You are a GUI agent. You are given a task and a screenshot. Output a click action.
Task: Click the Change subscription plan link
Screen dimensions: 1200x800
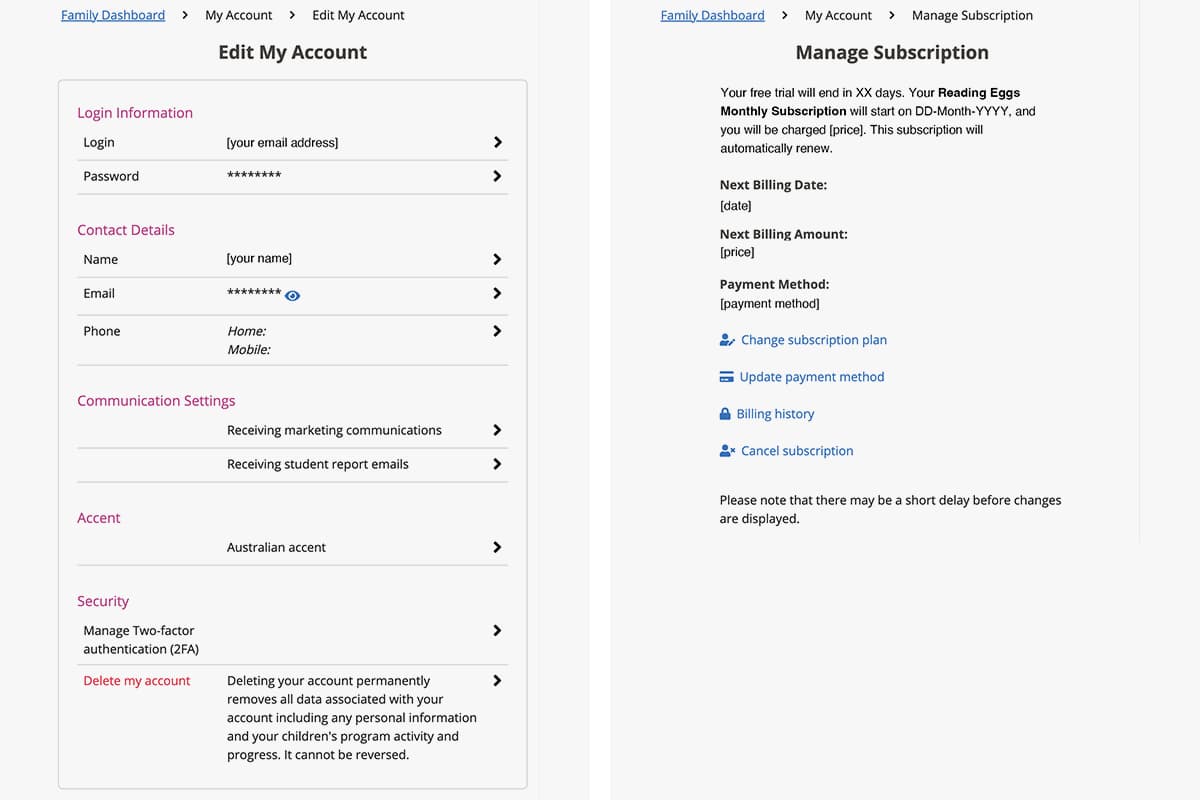coord(812,340)
